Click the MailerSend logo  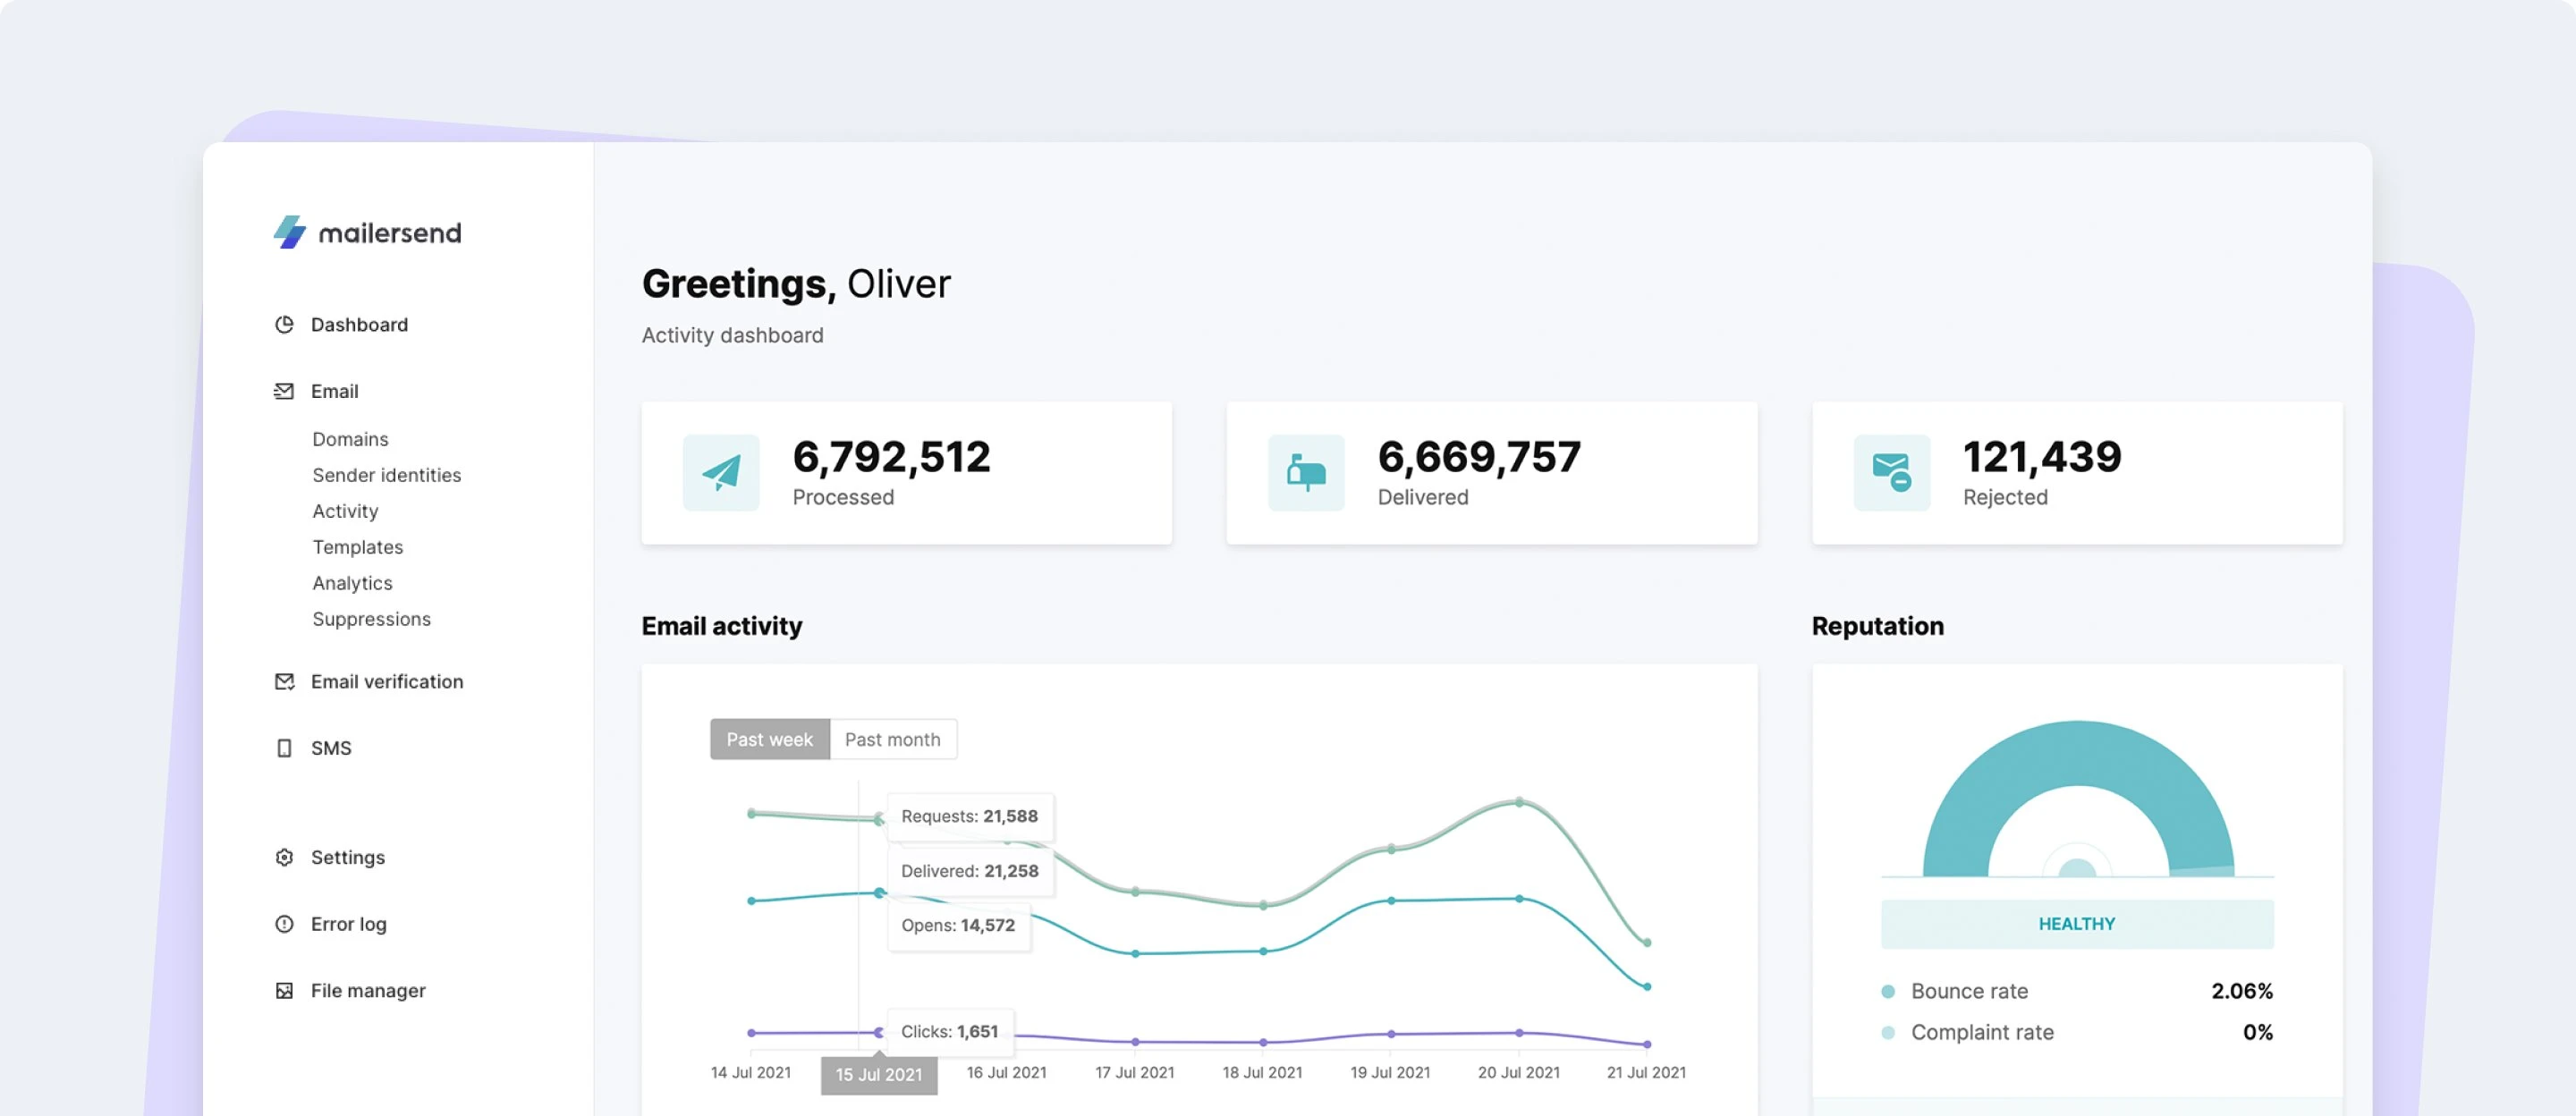[367, 232]
